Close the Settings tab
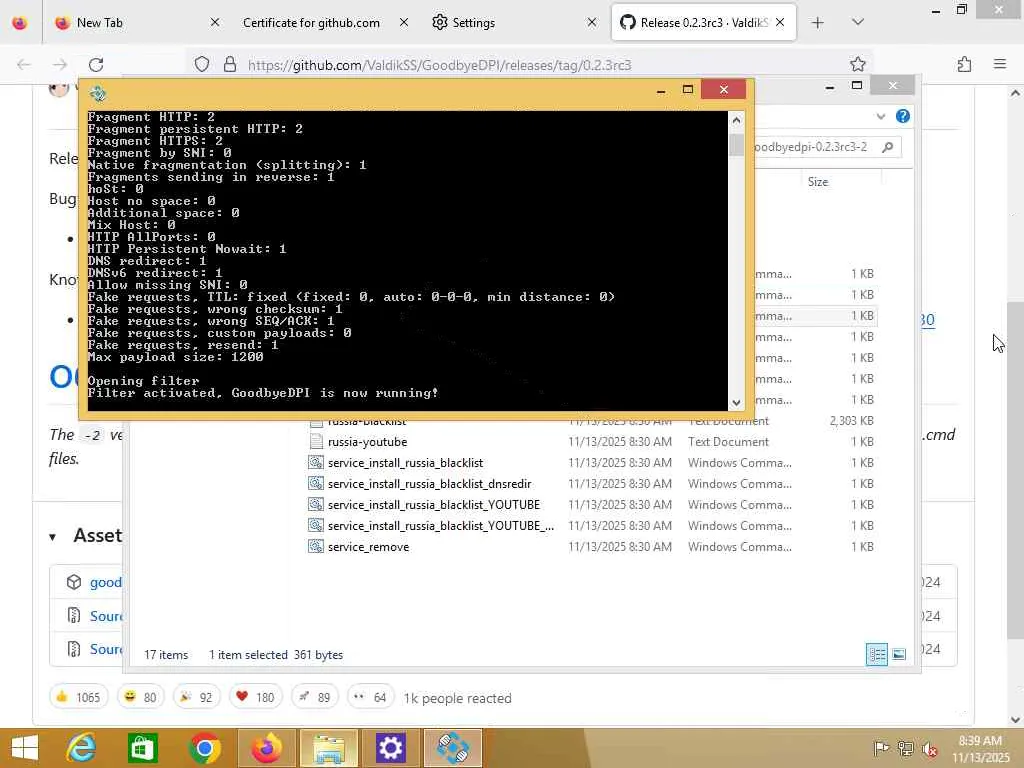The image size is (1024, 768). [592, 22]
